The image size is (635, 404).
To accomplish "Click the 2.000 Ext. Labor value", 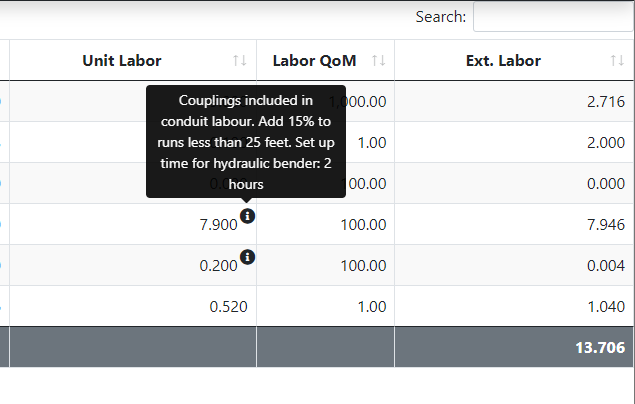I will click(x=606, y=143).
